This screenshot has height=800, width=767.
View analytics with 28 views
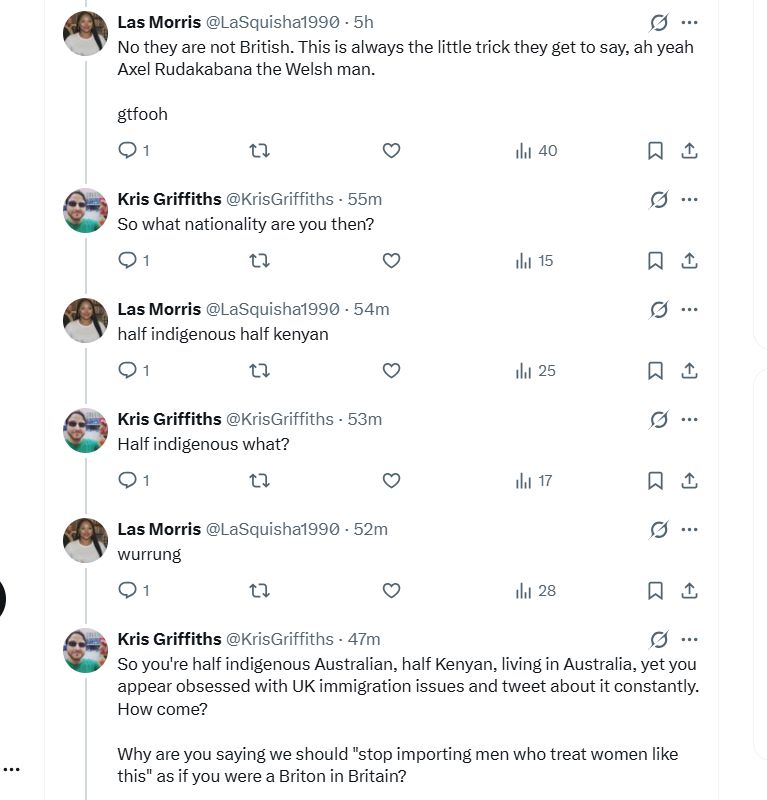tap(535, 591)
